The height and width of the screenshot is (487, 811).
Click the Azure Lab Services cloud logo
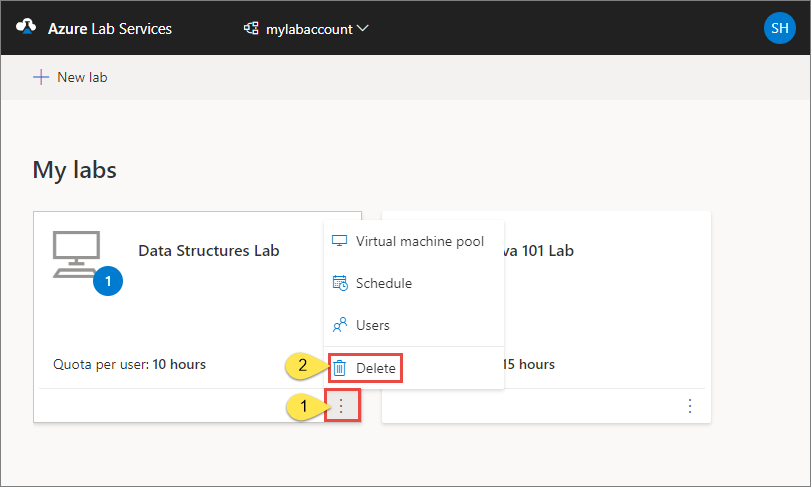pos(26,26)
